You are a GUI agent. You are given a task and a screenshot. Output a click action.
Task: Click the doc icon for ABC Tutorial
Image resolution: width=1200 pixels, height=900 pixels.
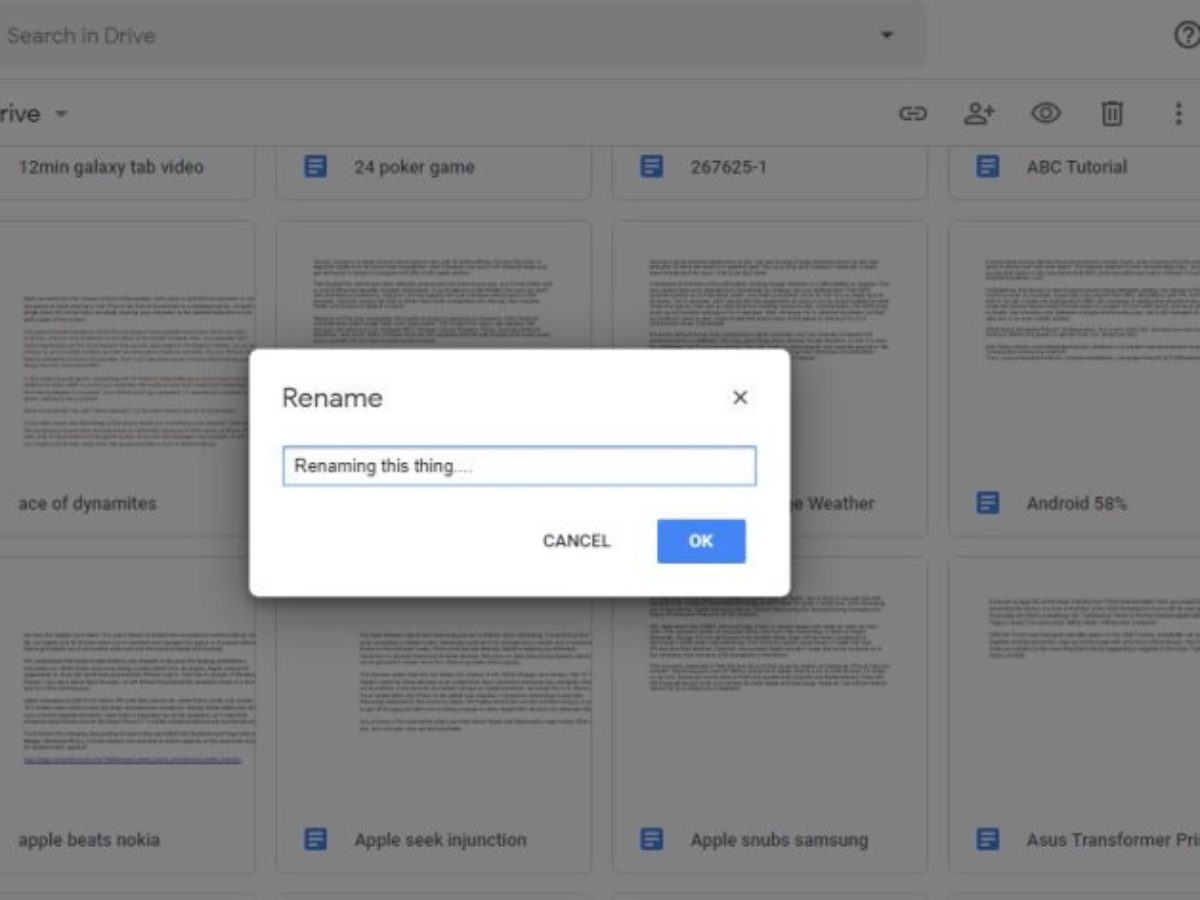click(x=988, y=167)
